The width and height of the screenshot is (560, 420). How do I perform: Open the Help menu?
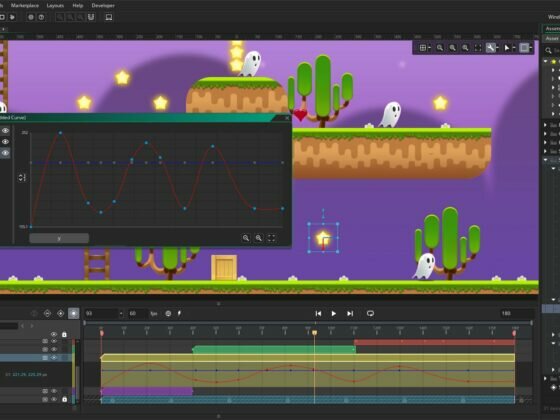78,5
